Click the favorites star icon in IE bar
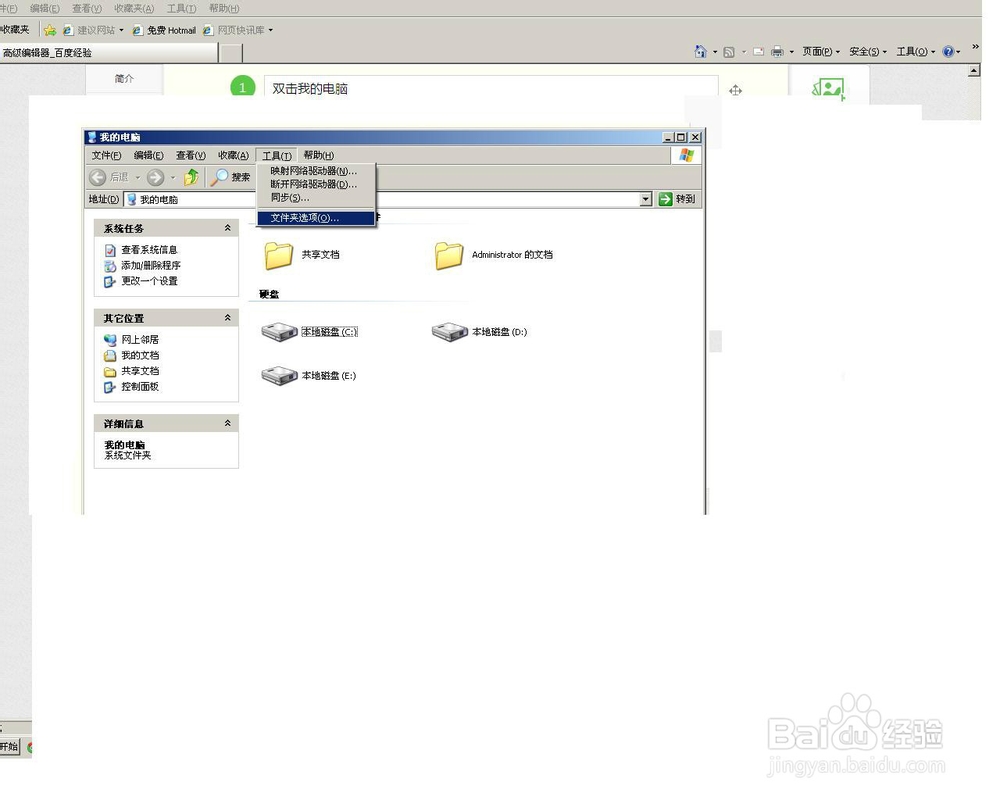Image resolution: width=1000 pixels, height=800 pixels. click(50, 30)
